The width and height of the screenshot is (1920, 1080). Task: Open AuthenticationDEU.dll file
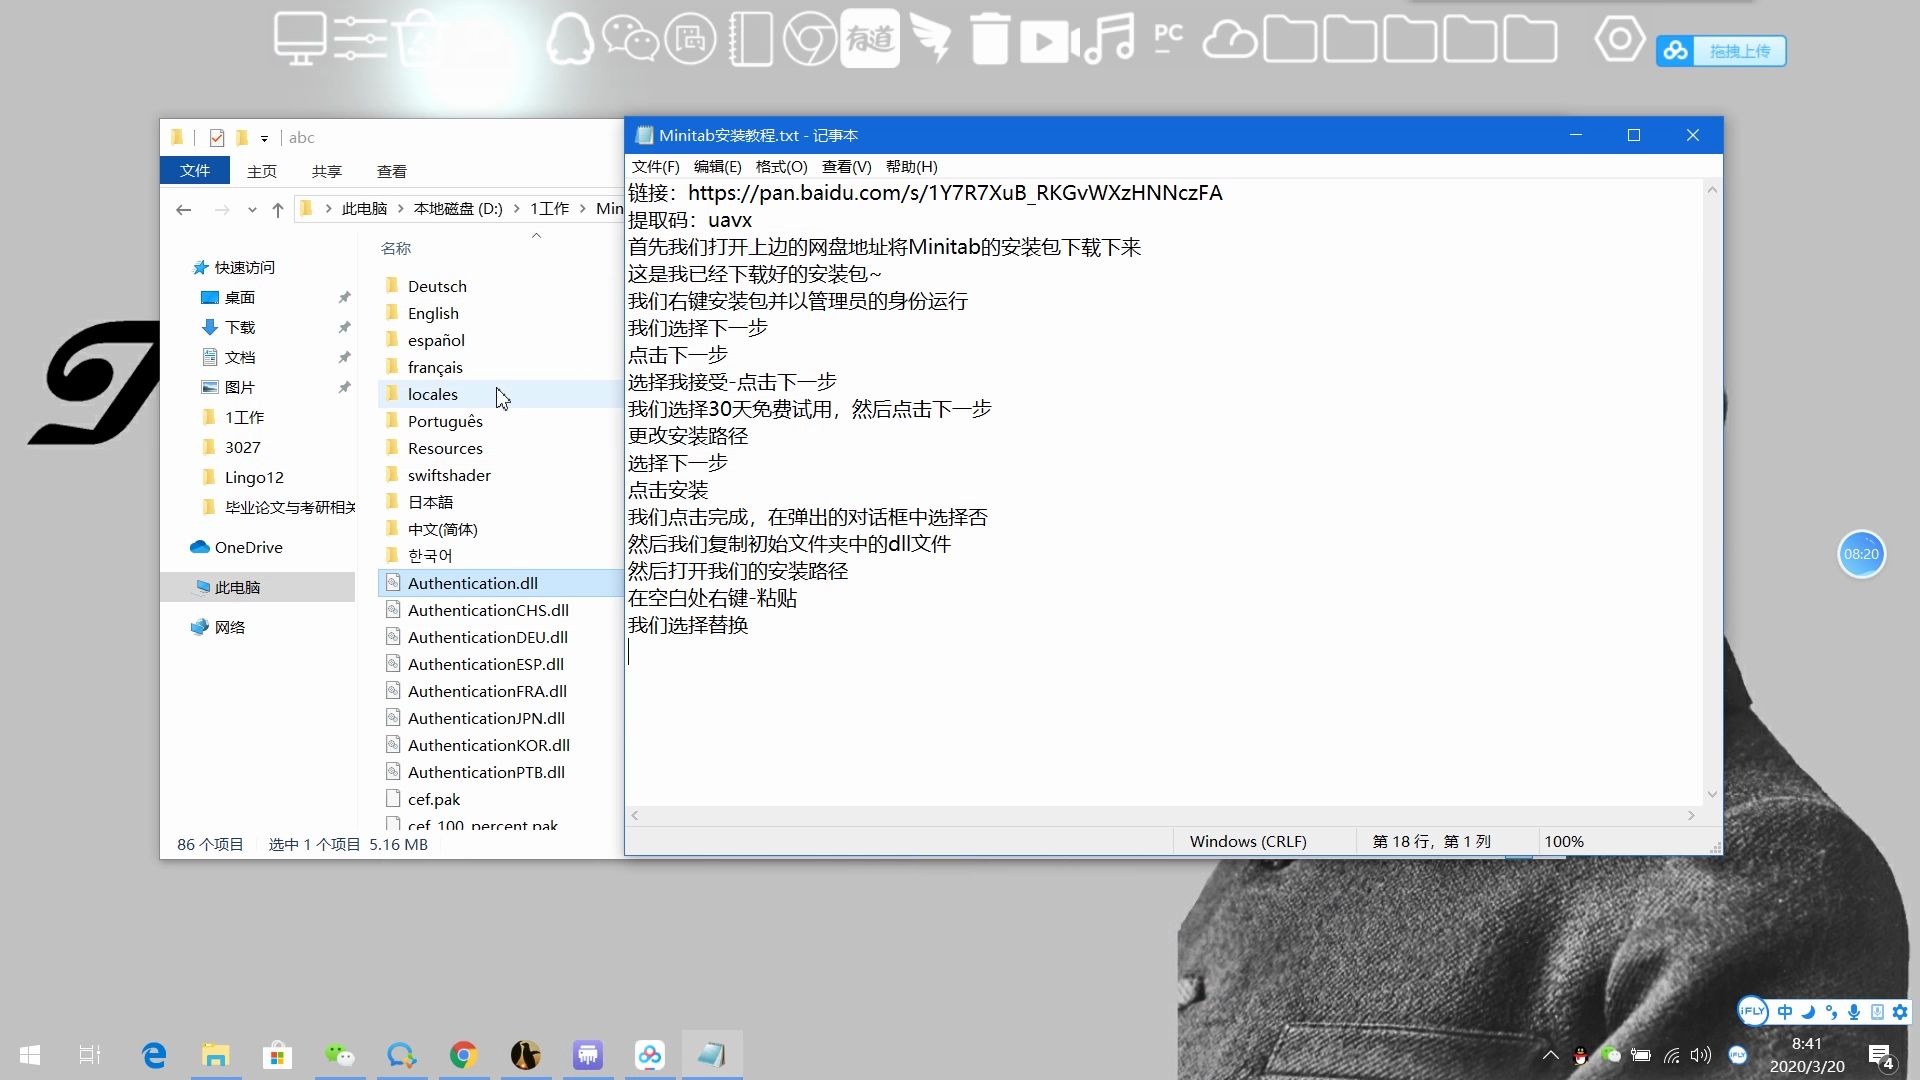tap(488, 637)
